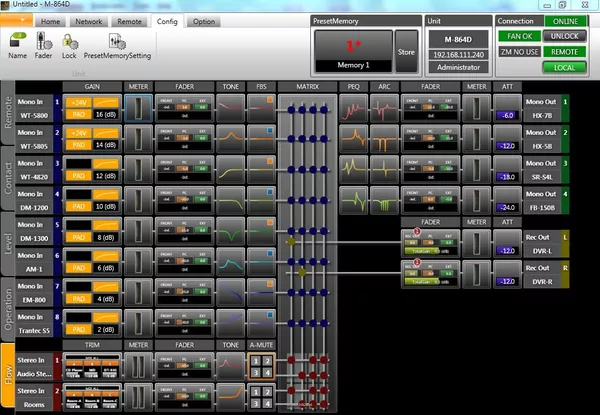The height and width of the screenshot is (415, 600).
Task: Open ARC graph for Mono Out 2
Action: [384, 138]
